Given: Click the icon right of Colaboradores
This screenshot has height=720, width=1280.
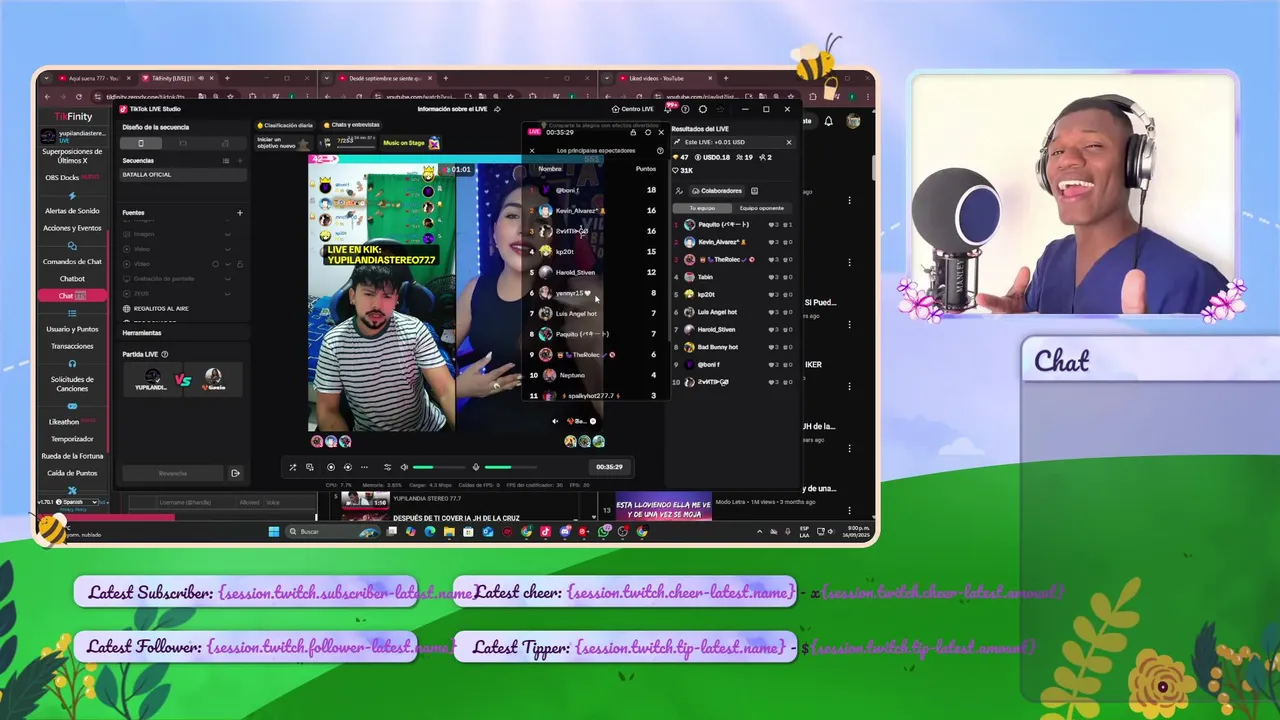Looking at the screenshot, I should point(754,191).
